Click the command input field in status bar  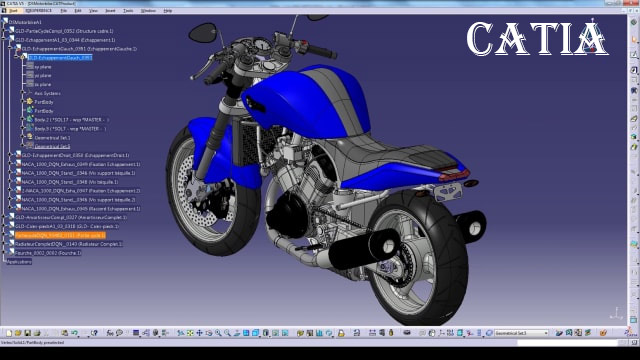click(567, 343)
